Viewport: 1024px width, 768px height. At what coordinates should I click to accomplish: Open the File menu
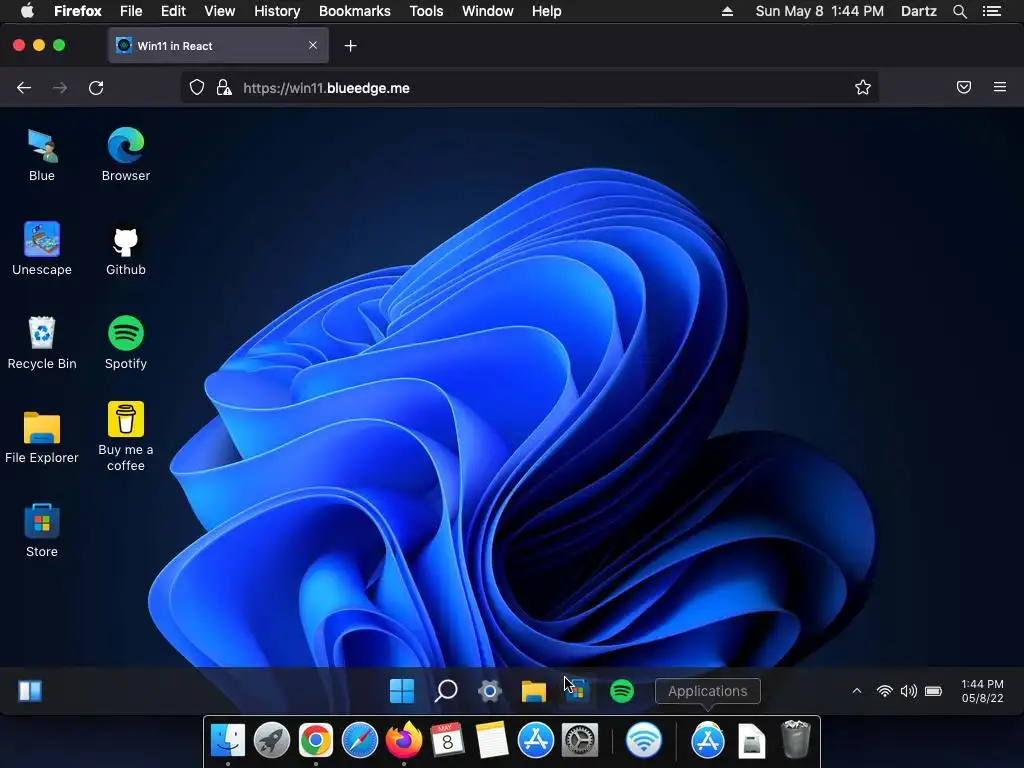[131, 11]
